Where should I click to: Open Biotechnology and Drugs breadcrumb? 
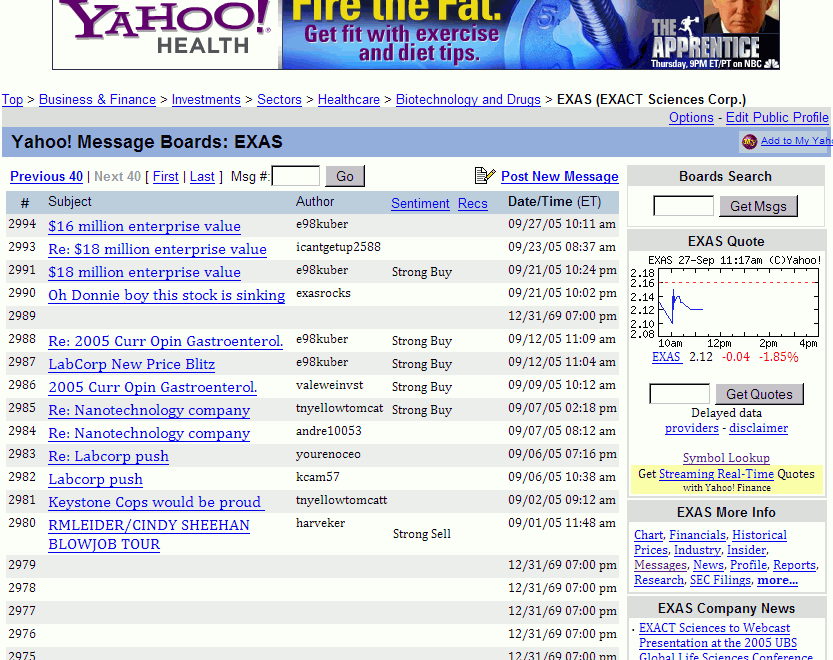(468, 99)
